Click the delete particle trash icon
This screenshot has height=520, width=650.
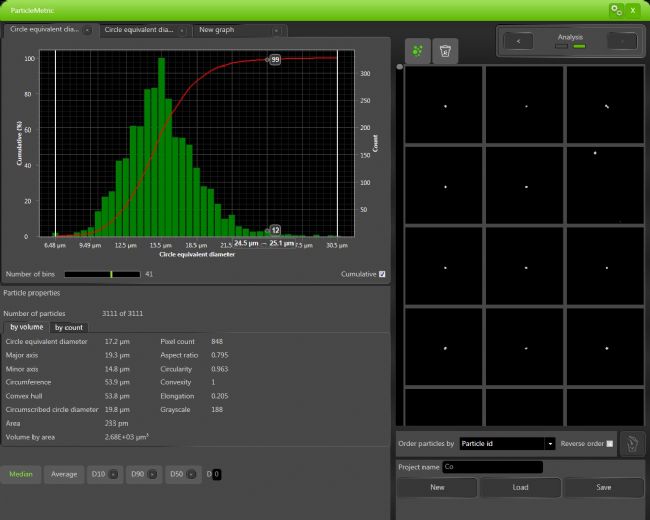click(445, 50)
